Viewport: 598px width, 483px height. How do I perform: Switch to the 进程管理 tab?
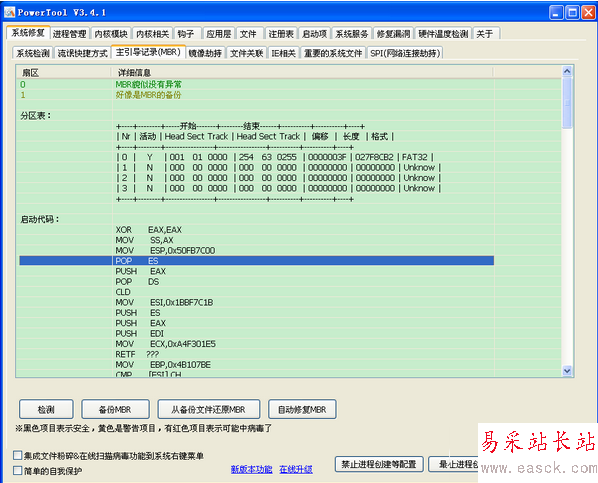click(x=69, y=34)
